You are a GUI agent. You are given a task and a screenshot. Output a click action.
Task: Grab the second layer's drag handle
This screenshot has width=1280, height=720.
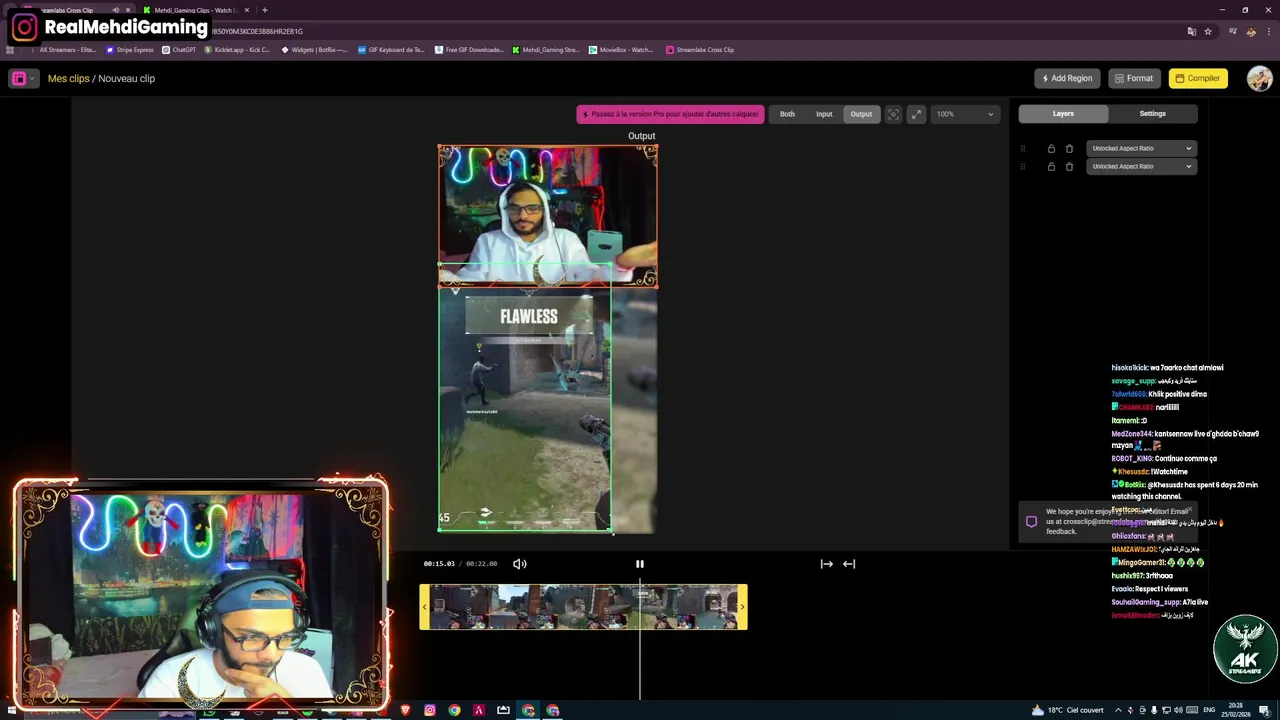pyautogui.click(x=1022, y=166)
